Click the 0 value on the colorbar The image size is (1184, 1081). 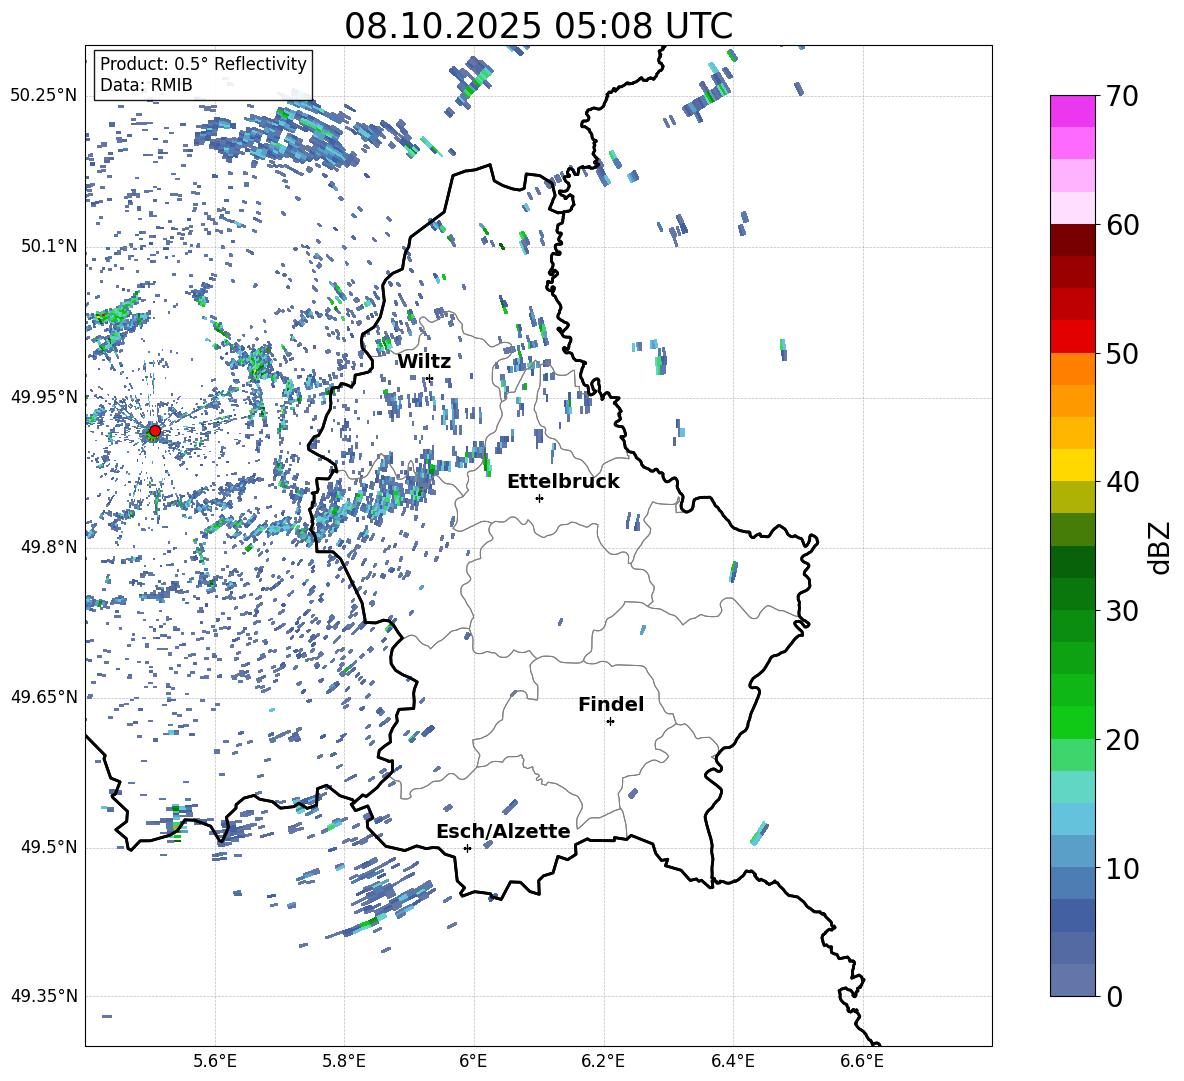1114,996
